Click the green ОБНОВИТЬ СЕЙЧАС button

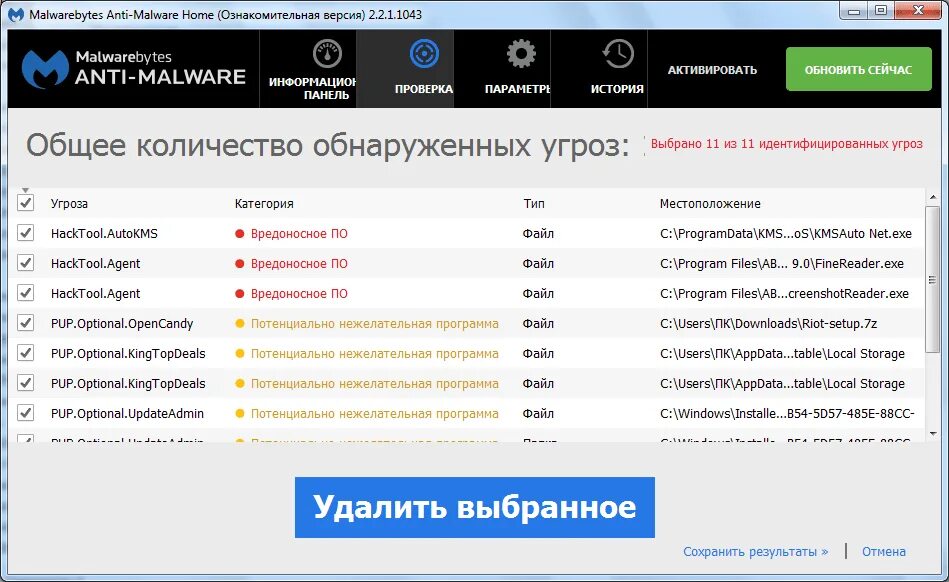pyautogui.click(x=858, y=70)
